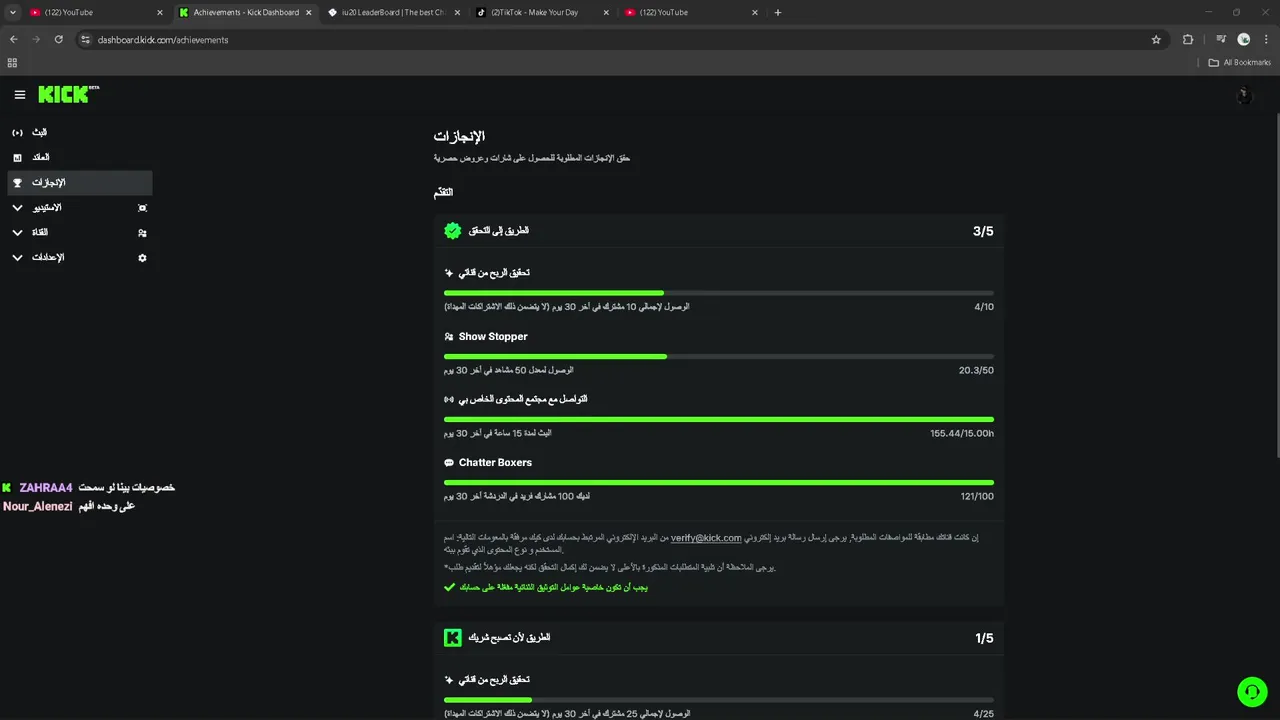
Task: Click the 155.44/15.00h streaming progress bar
Action: coord(719,419)
